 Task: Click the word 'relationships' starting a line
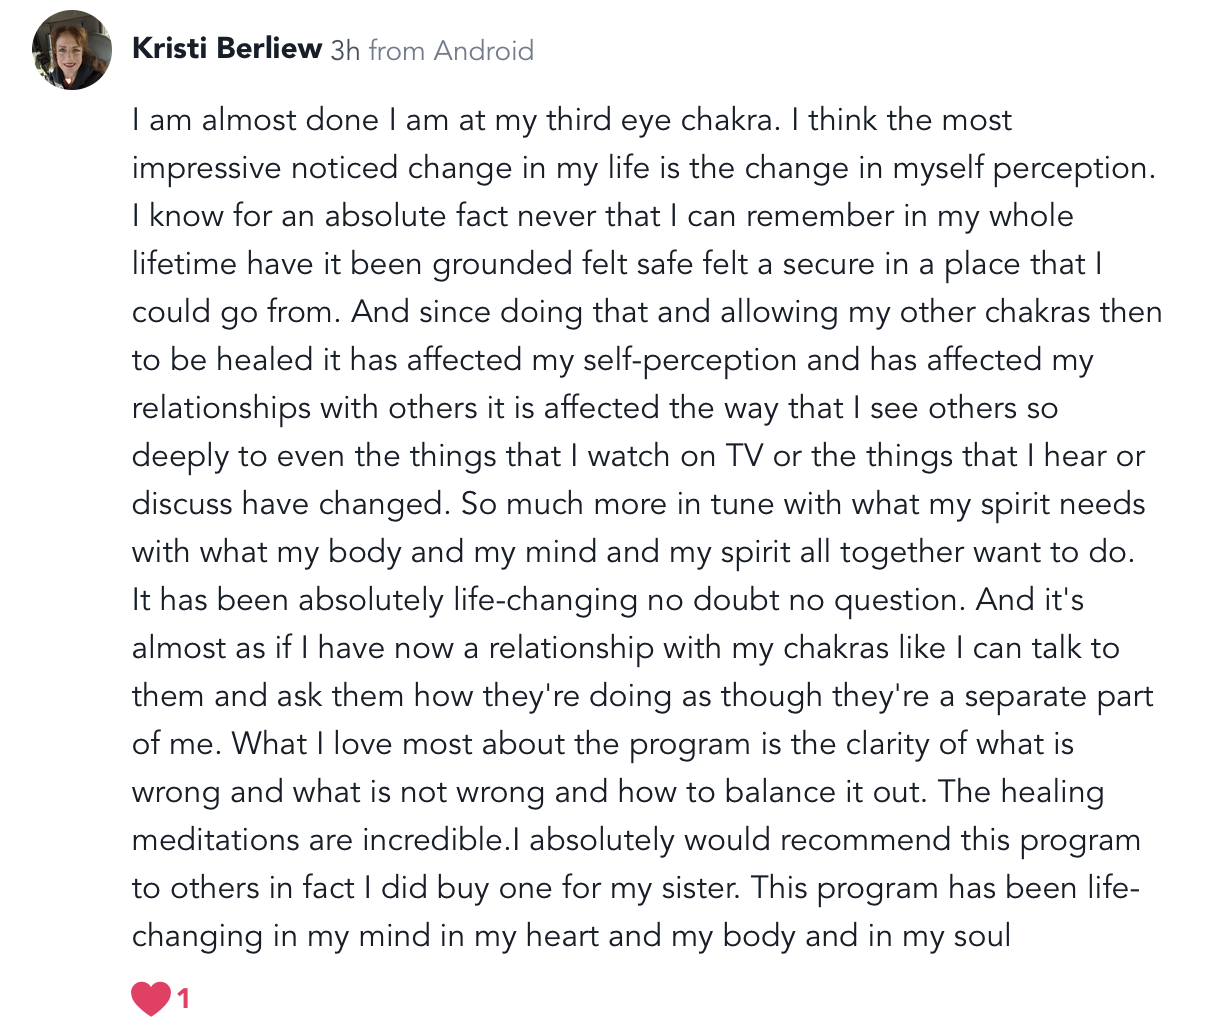pos(221,408)
